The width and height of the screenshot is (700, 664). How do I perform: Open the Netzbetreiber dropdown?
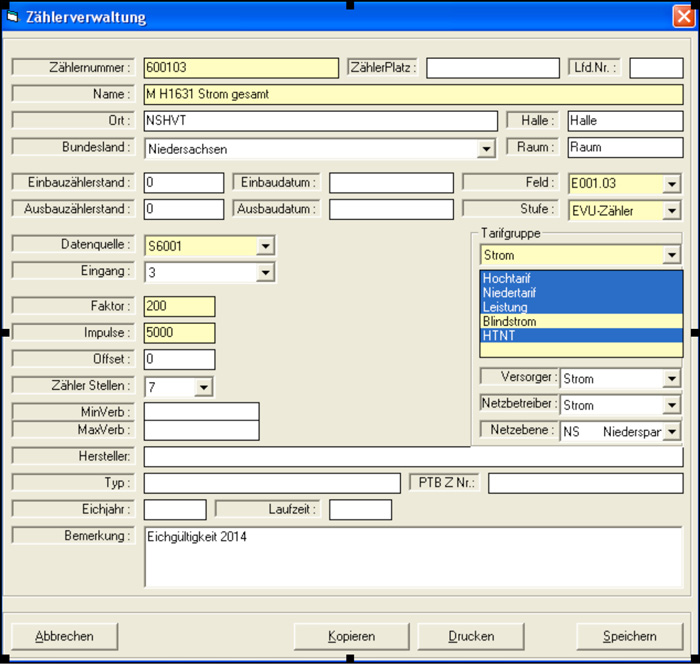671,405
